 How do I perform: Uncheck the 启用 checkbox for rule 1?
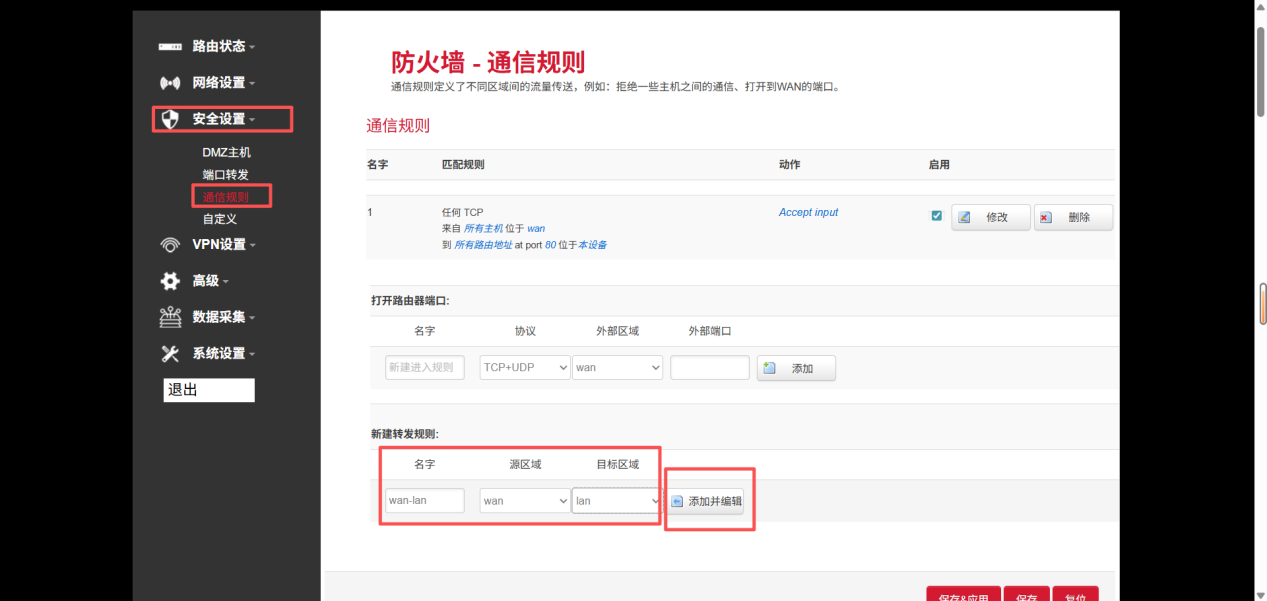point(936,214)
